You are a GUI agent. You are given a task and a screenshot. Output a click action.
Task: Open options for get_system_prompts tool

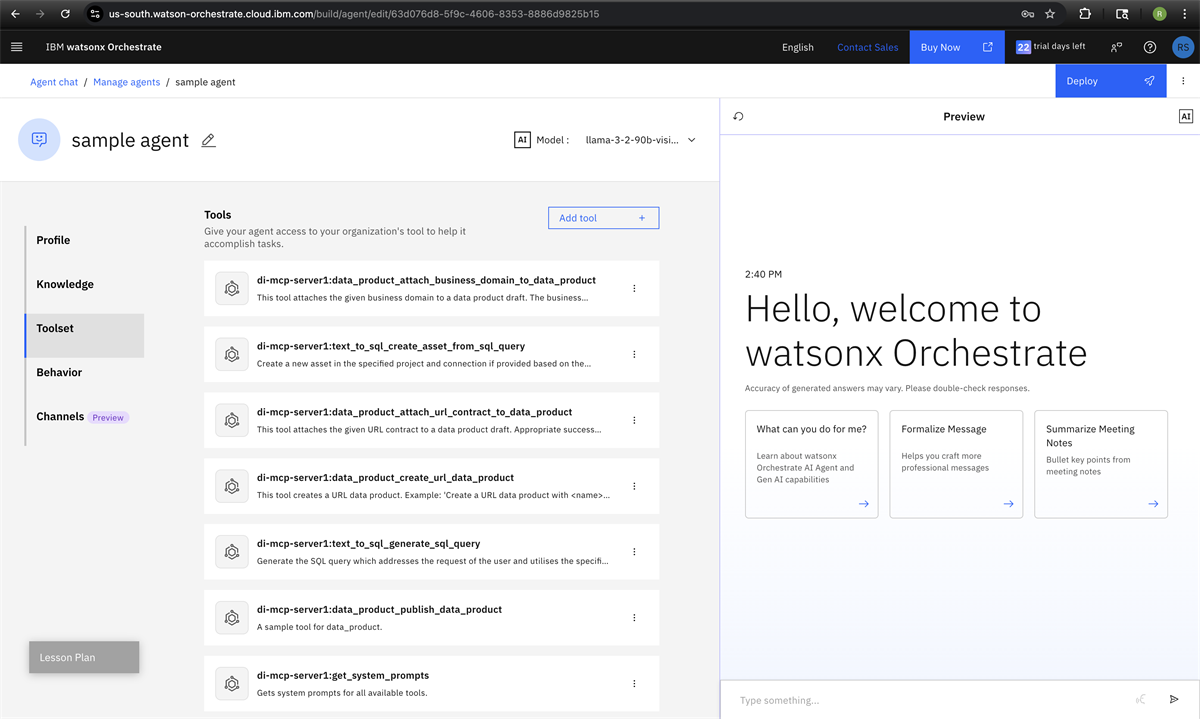tap(634, 684)
